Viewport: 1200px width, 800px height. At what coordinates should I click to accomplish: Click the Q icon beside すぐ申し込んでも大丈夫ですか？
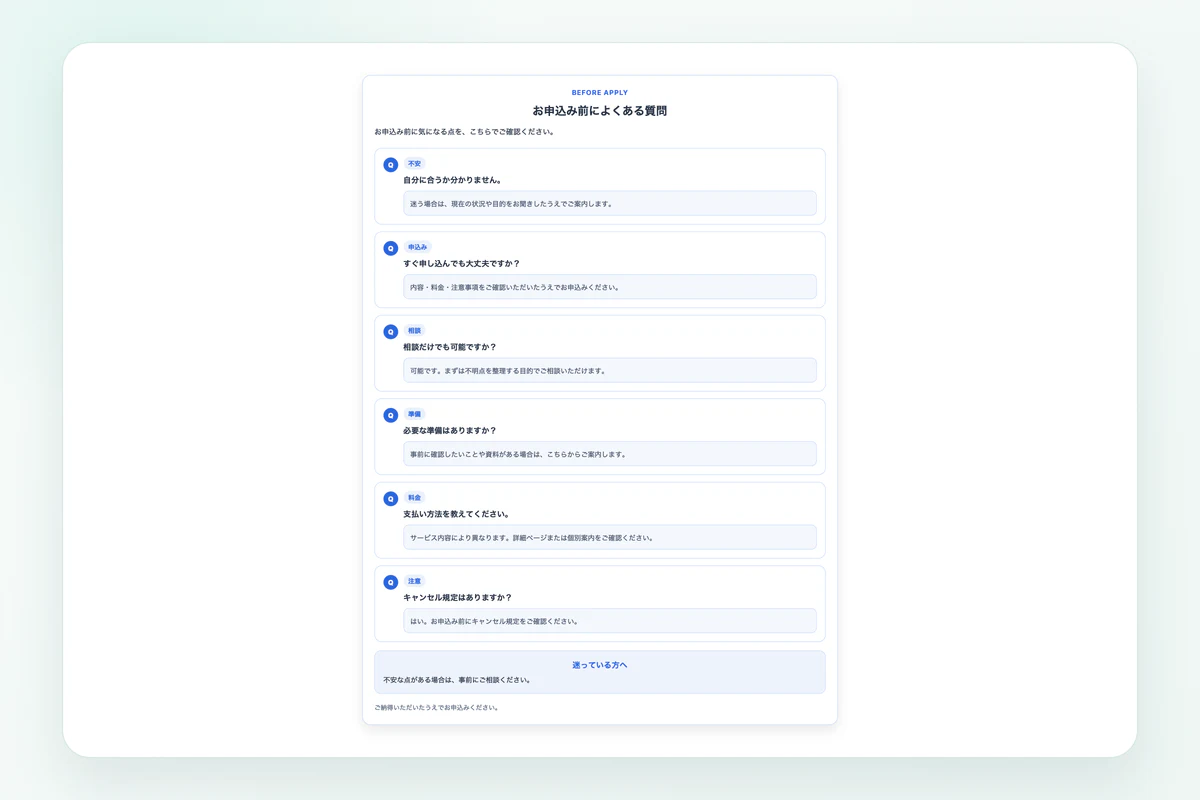tap(391, 248)
